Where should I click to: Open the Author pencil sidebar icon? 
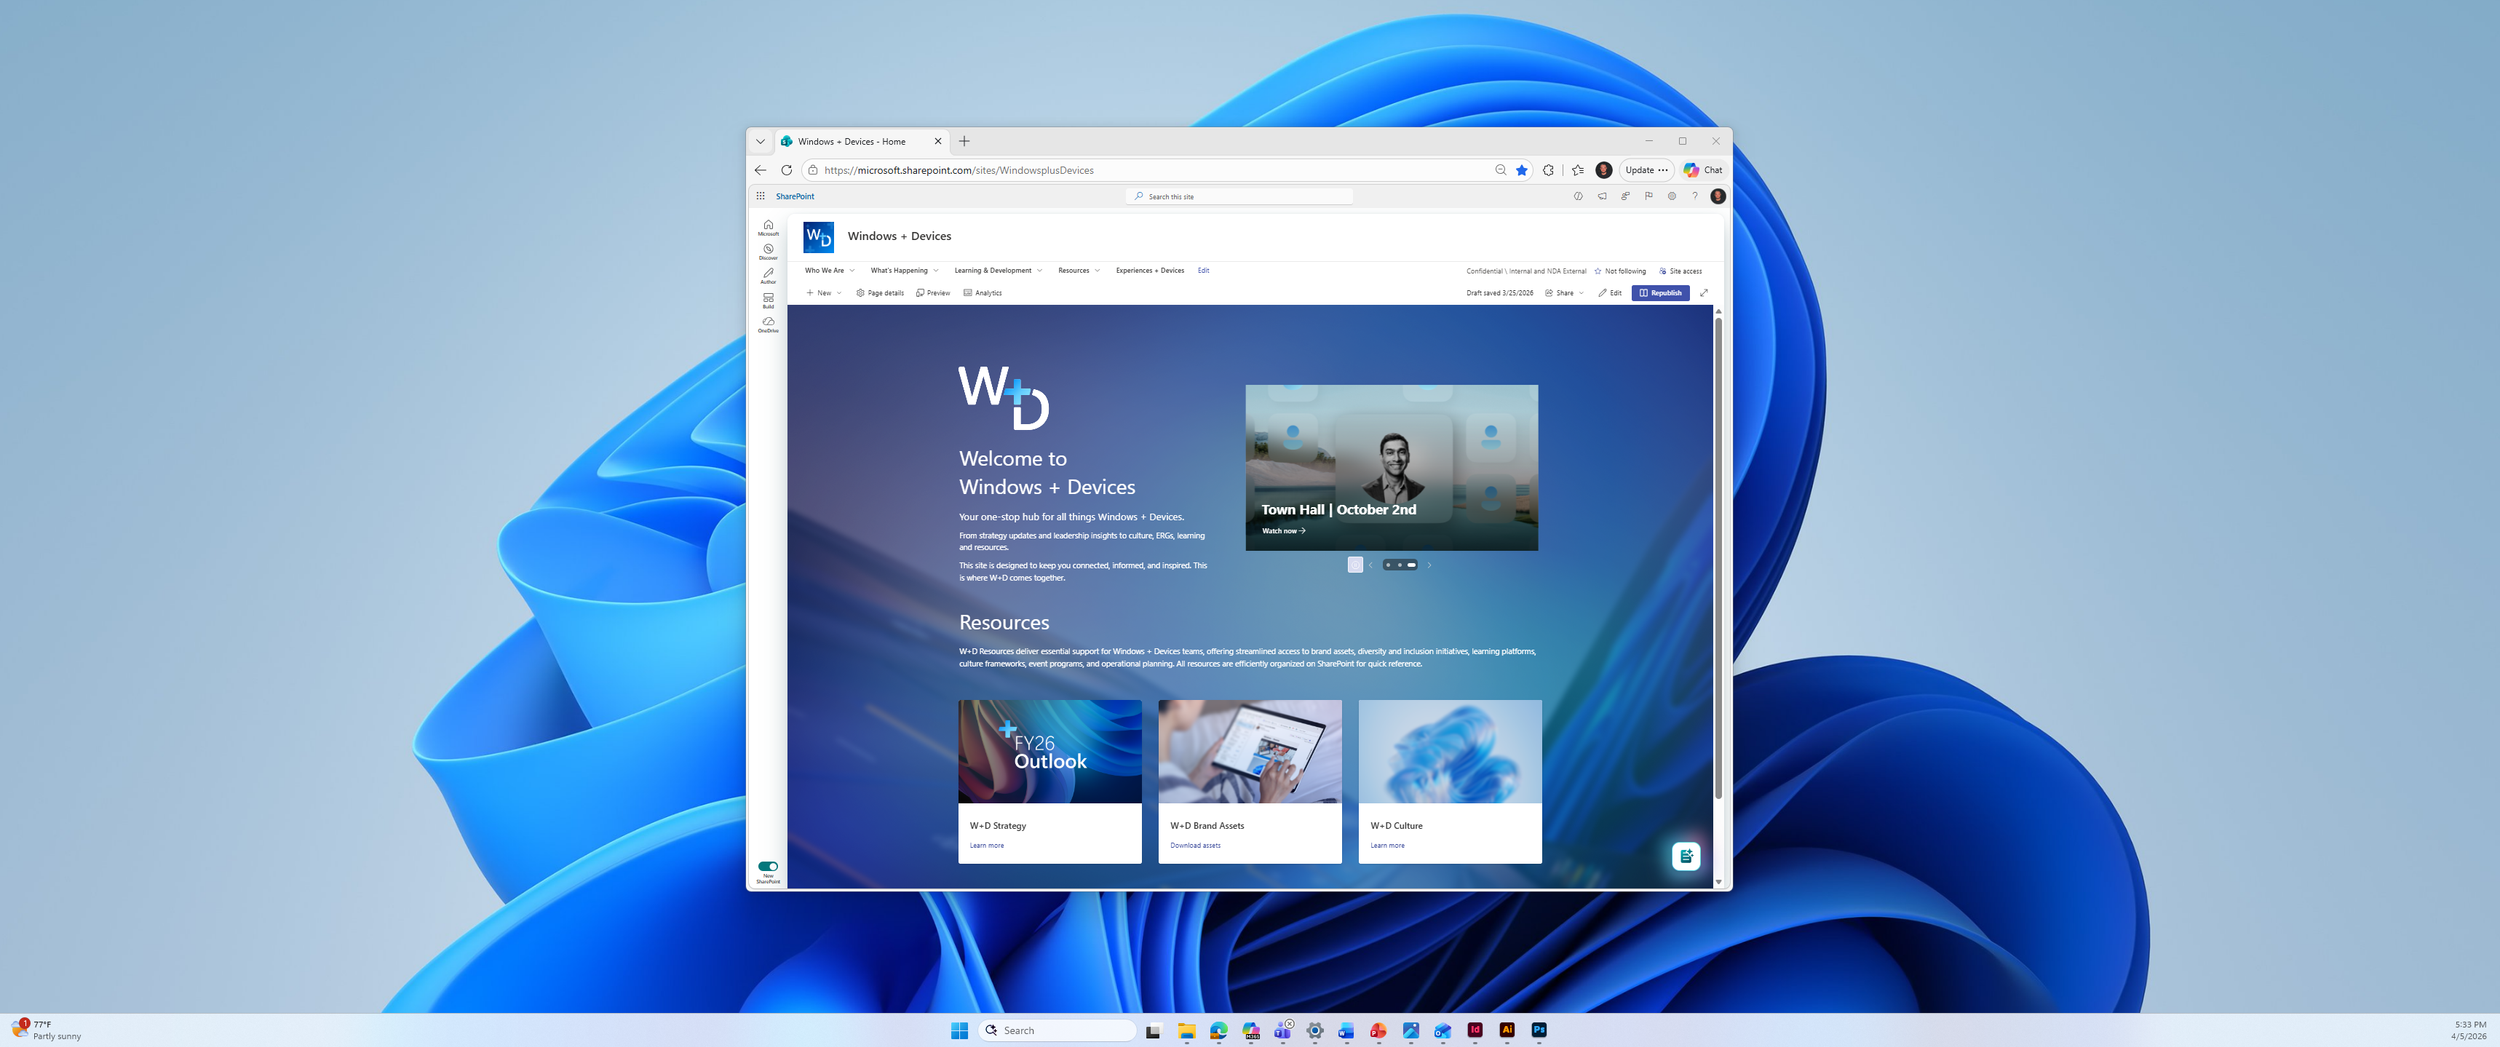click(x=768, y=275)
